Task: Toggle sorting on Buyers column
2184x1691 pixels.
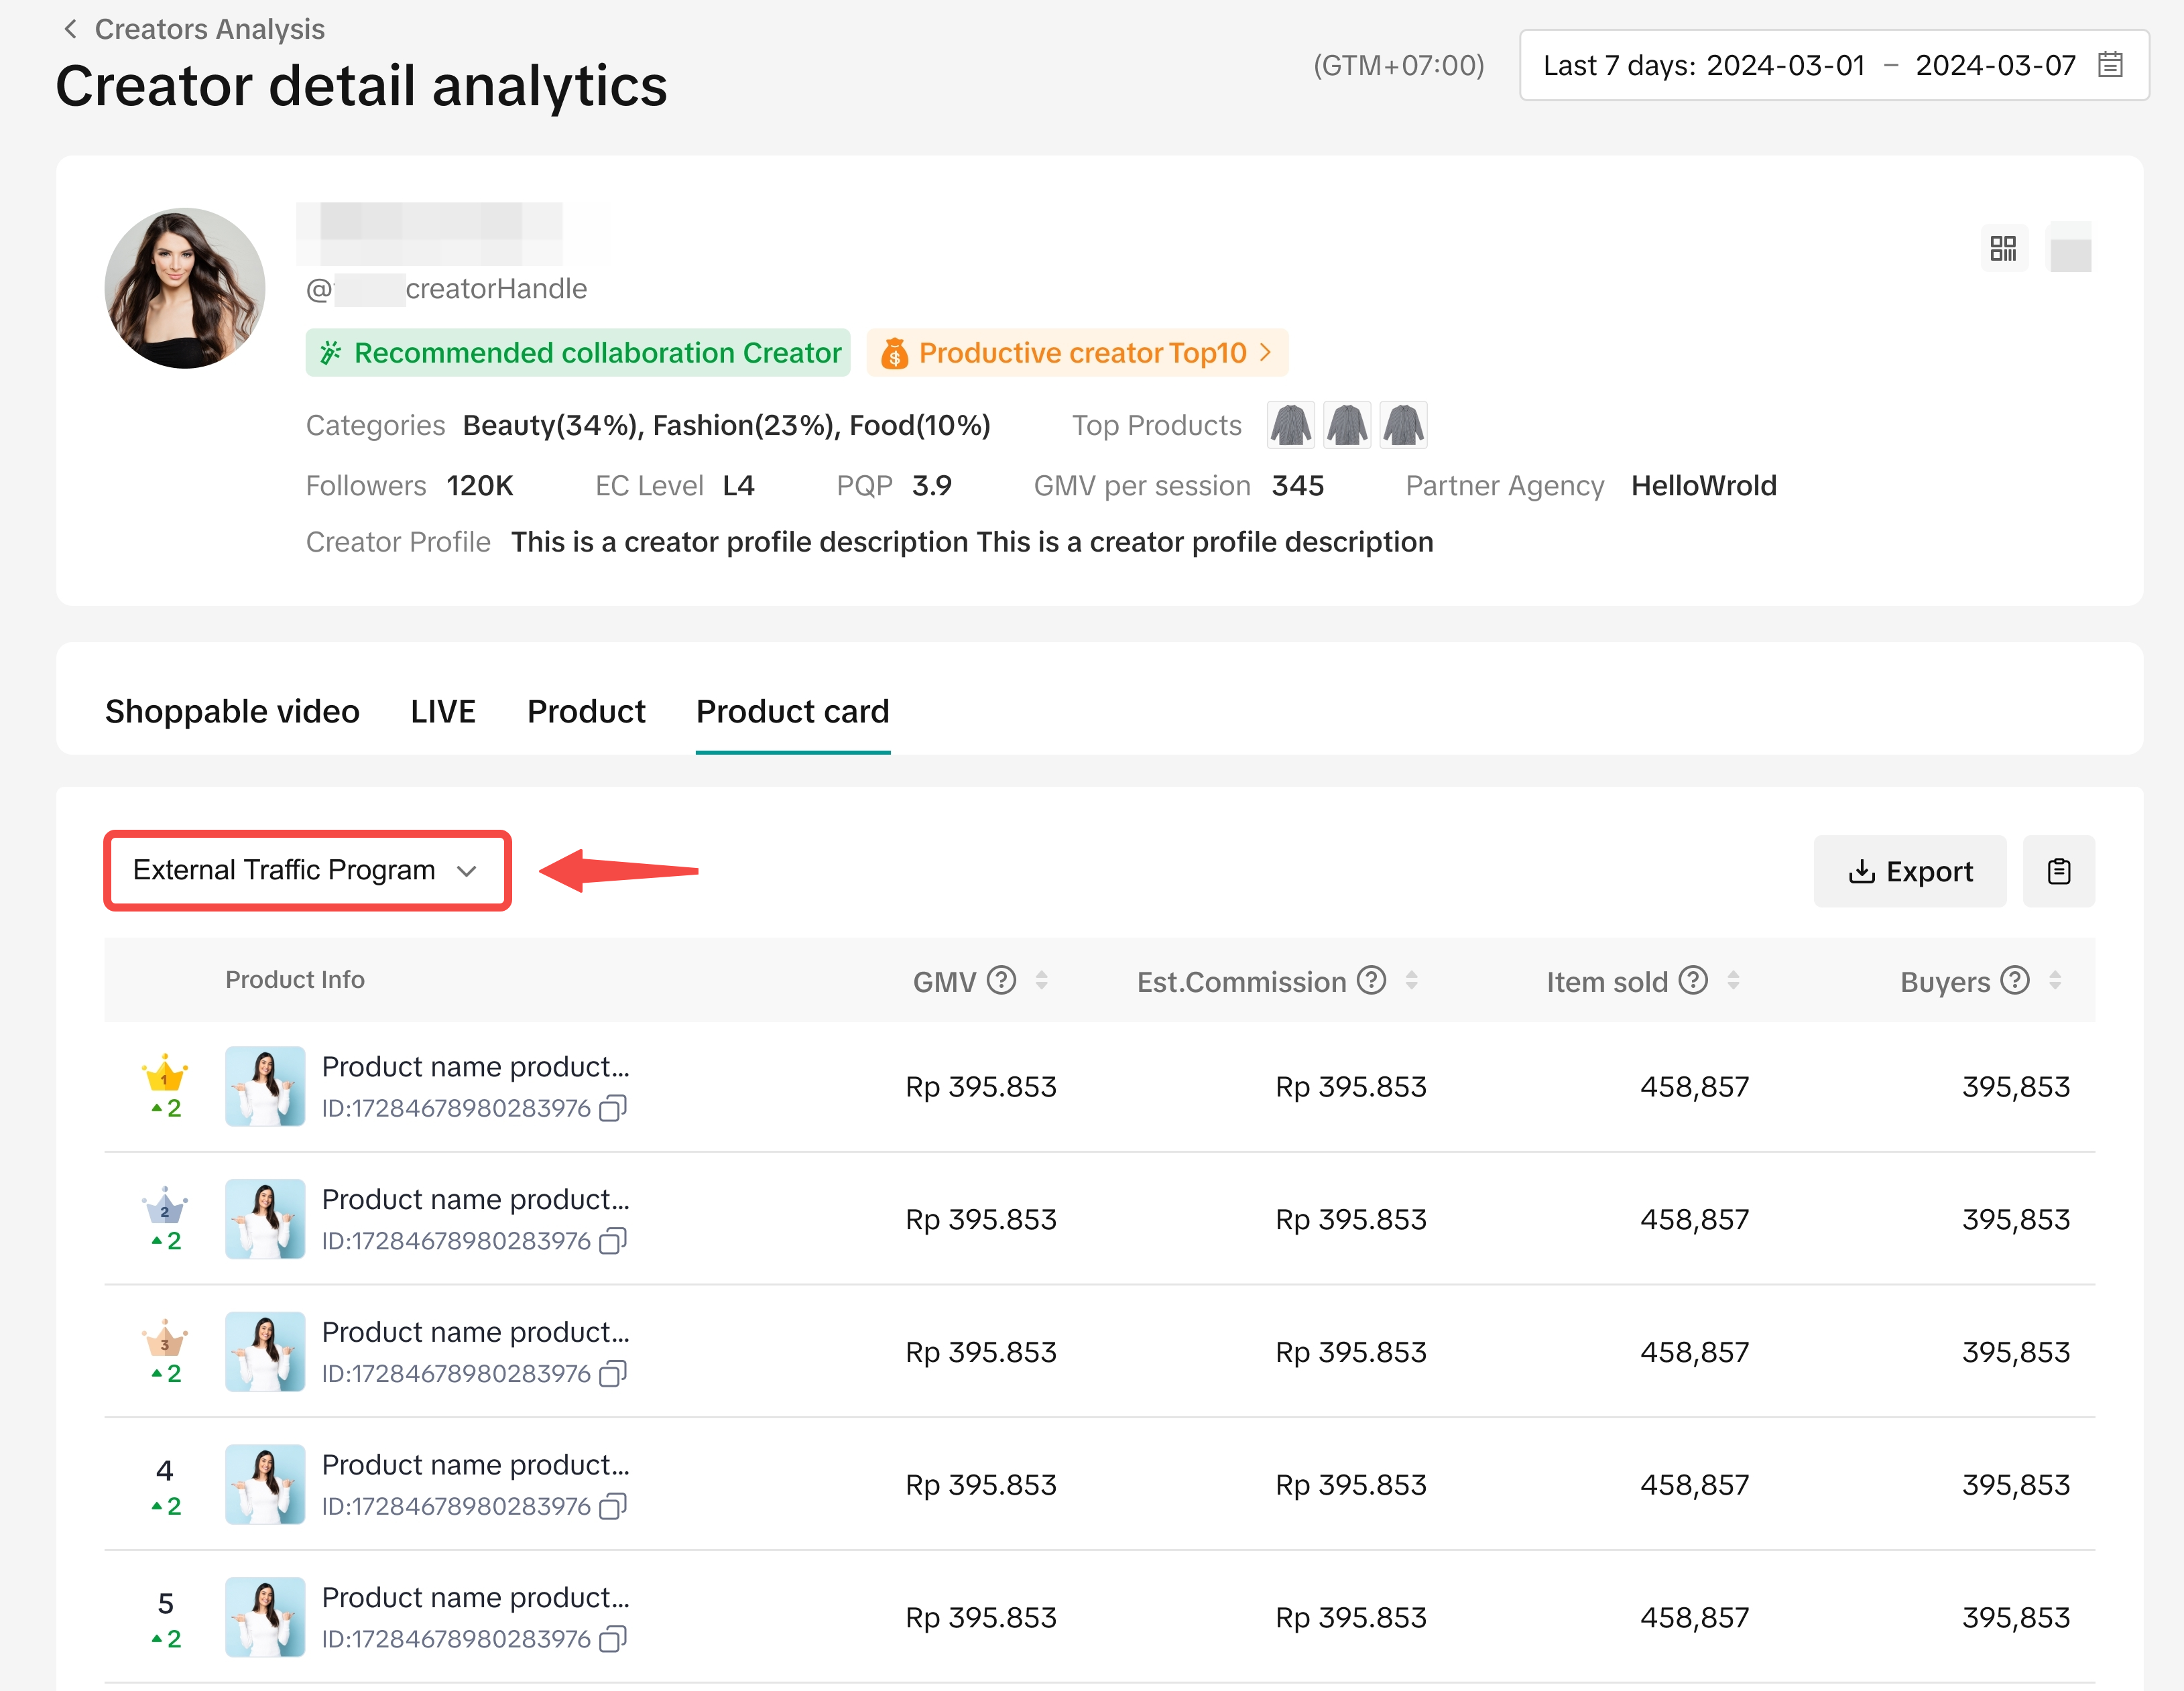Action: tap(2055, 980)
